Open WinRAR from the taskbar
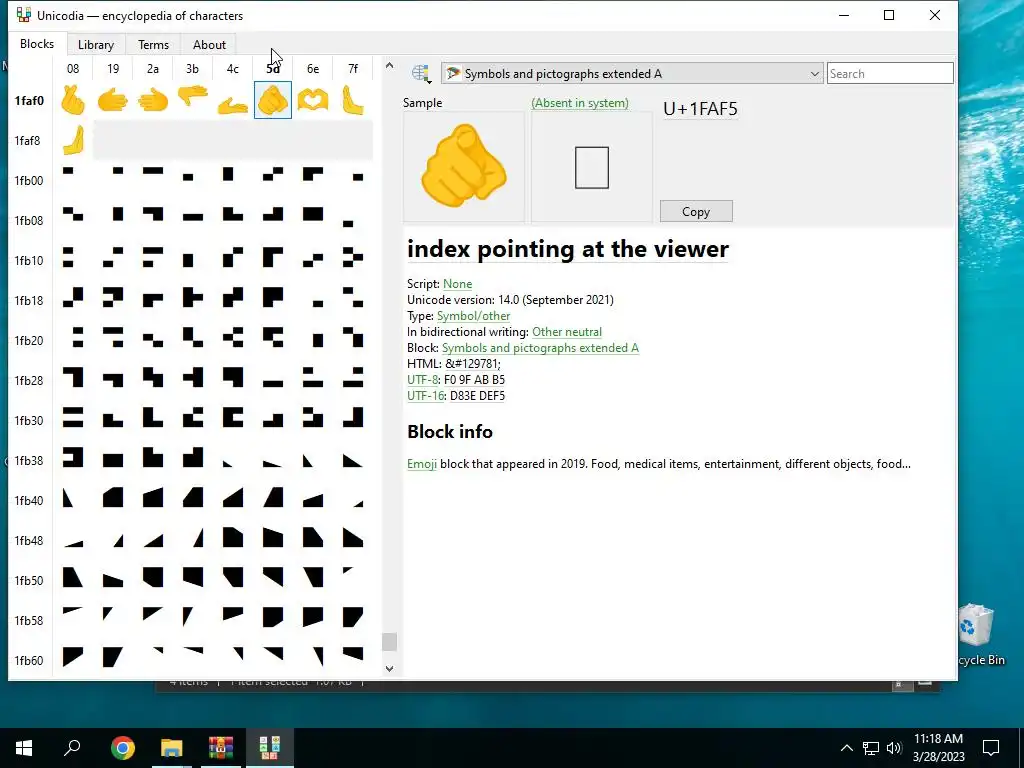 tap(221, 748)
